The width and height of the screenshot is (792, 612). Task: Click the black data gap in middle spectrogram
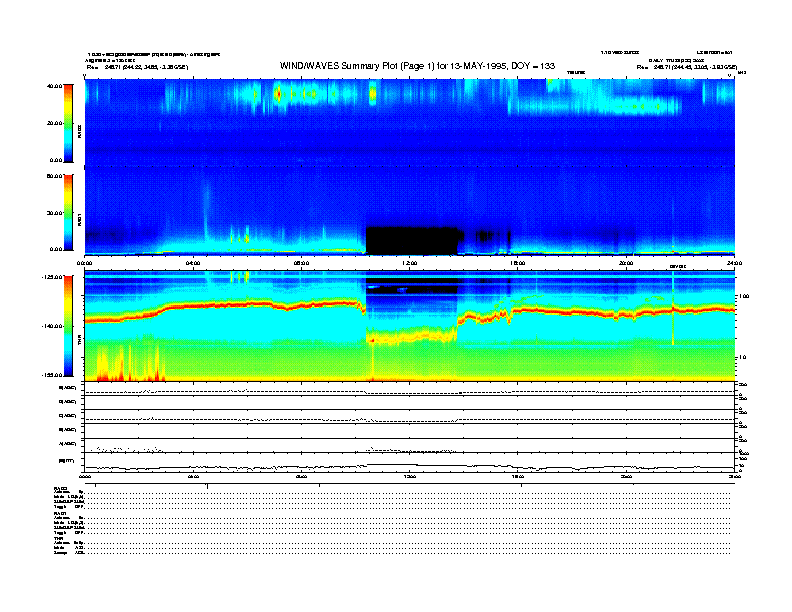[412, 240]
